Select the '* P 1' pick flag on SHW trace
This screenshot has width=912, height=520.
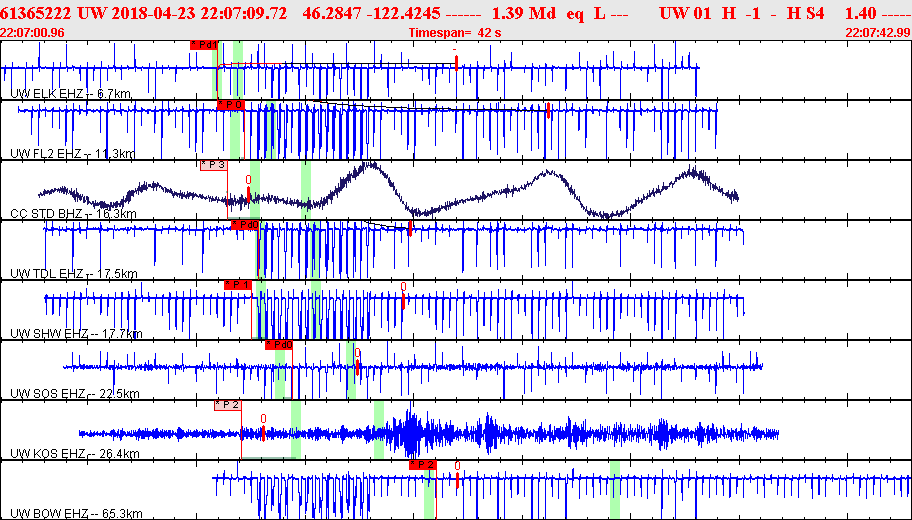pyautogui.click(x=238, y=284)
